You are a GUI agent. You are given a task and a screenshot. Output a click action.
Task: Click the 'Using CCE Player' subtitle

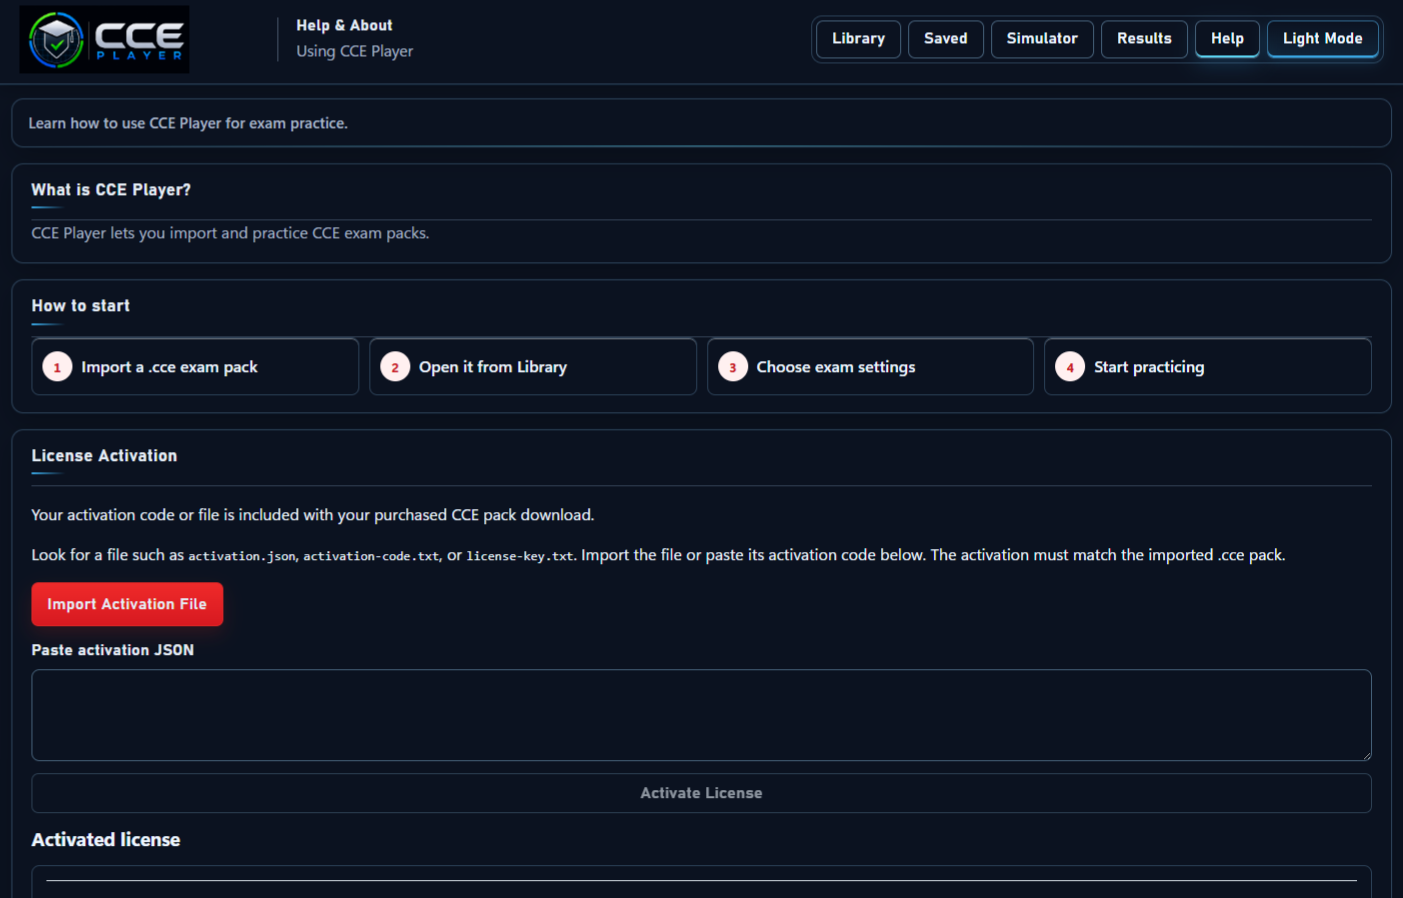tap(354, 51)
